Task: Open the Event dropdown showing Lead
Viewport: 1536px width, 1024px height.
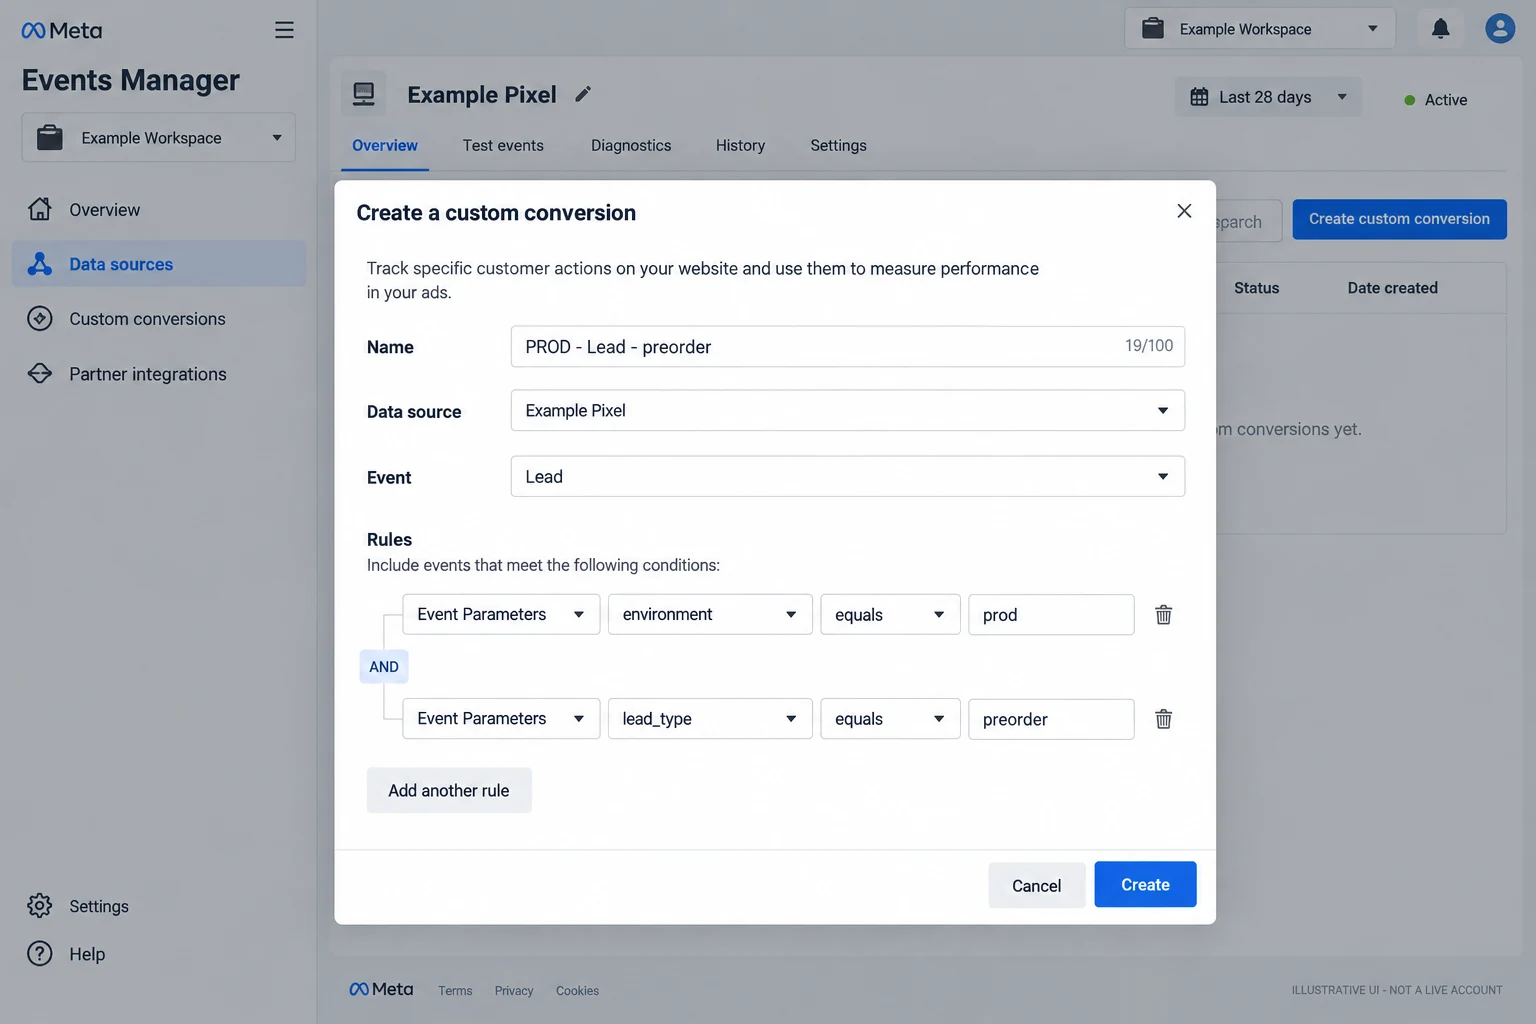Action: pyautogui.click(x=848, y=476)
